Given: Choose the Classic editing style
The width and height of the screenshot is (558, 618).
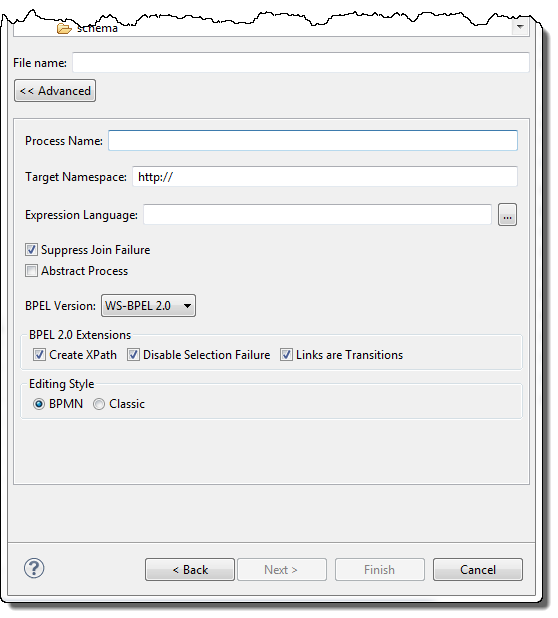Looking at the screenshot, I should point(99,404).
